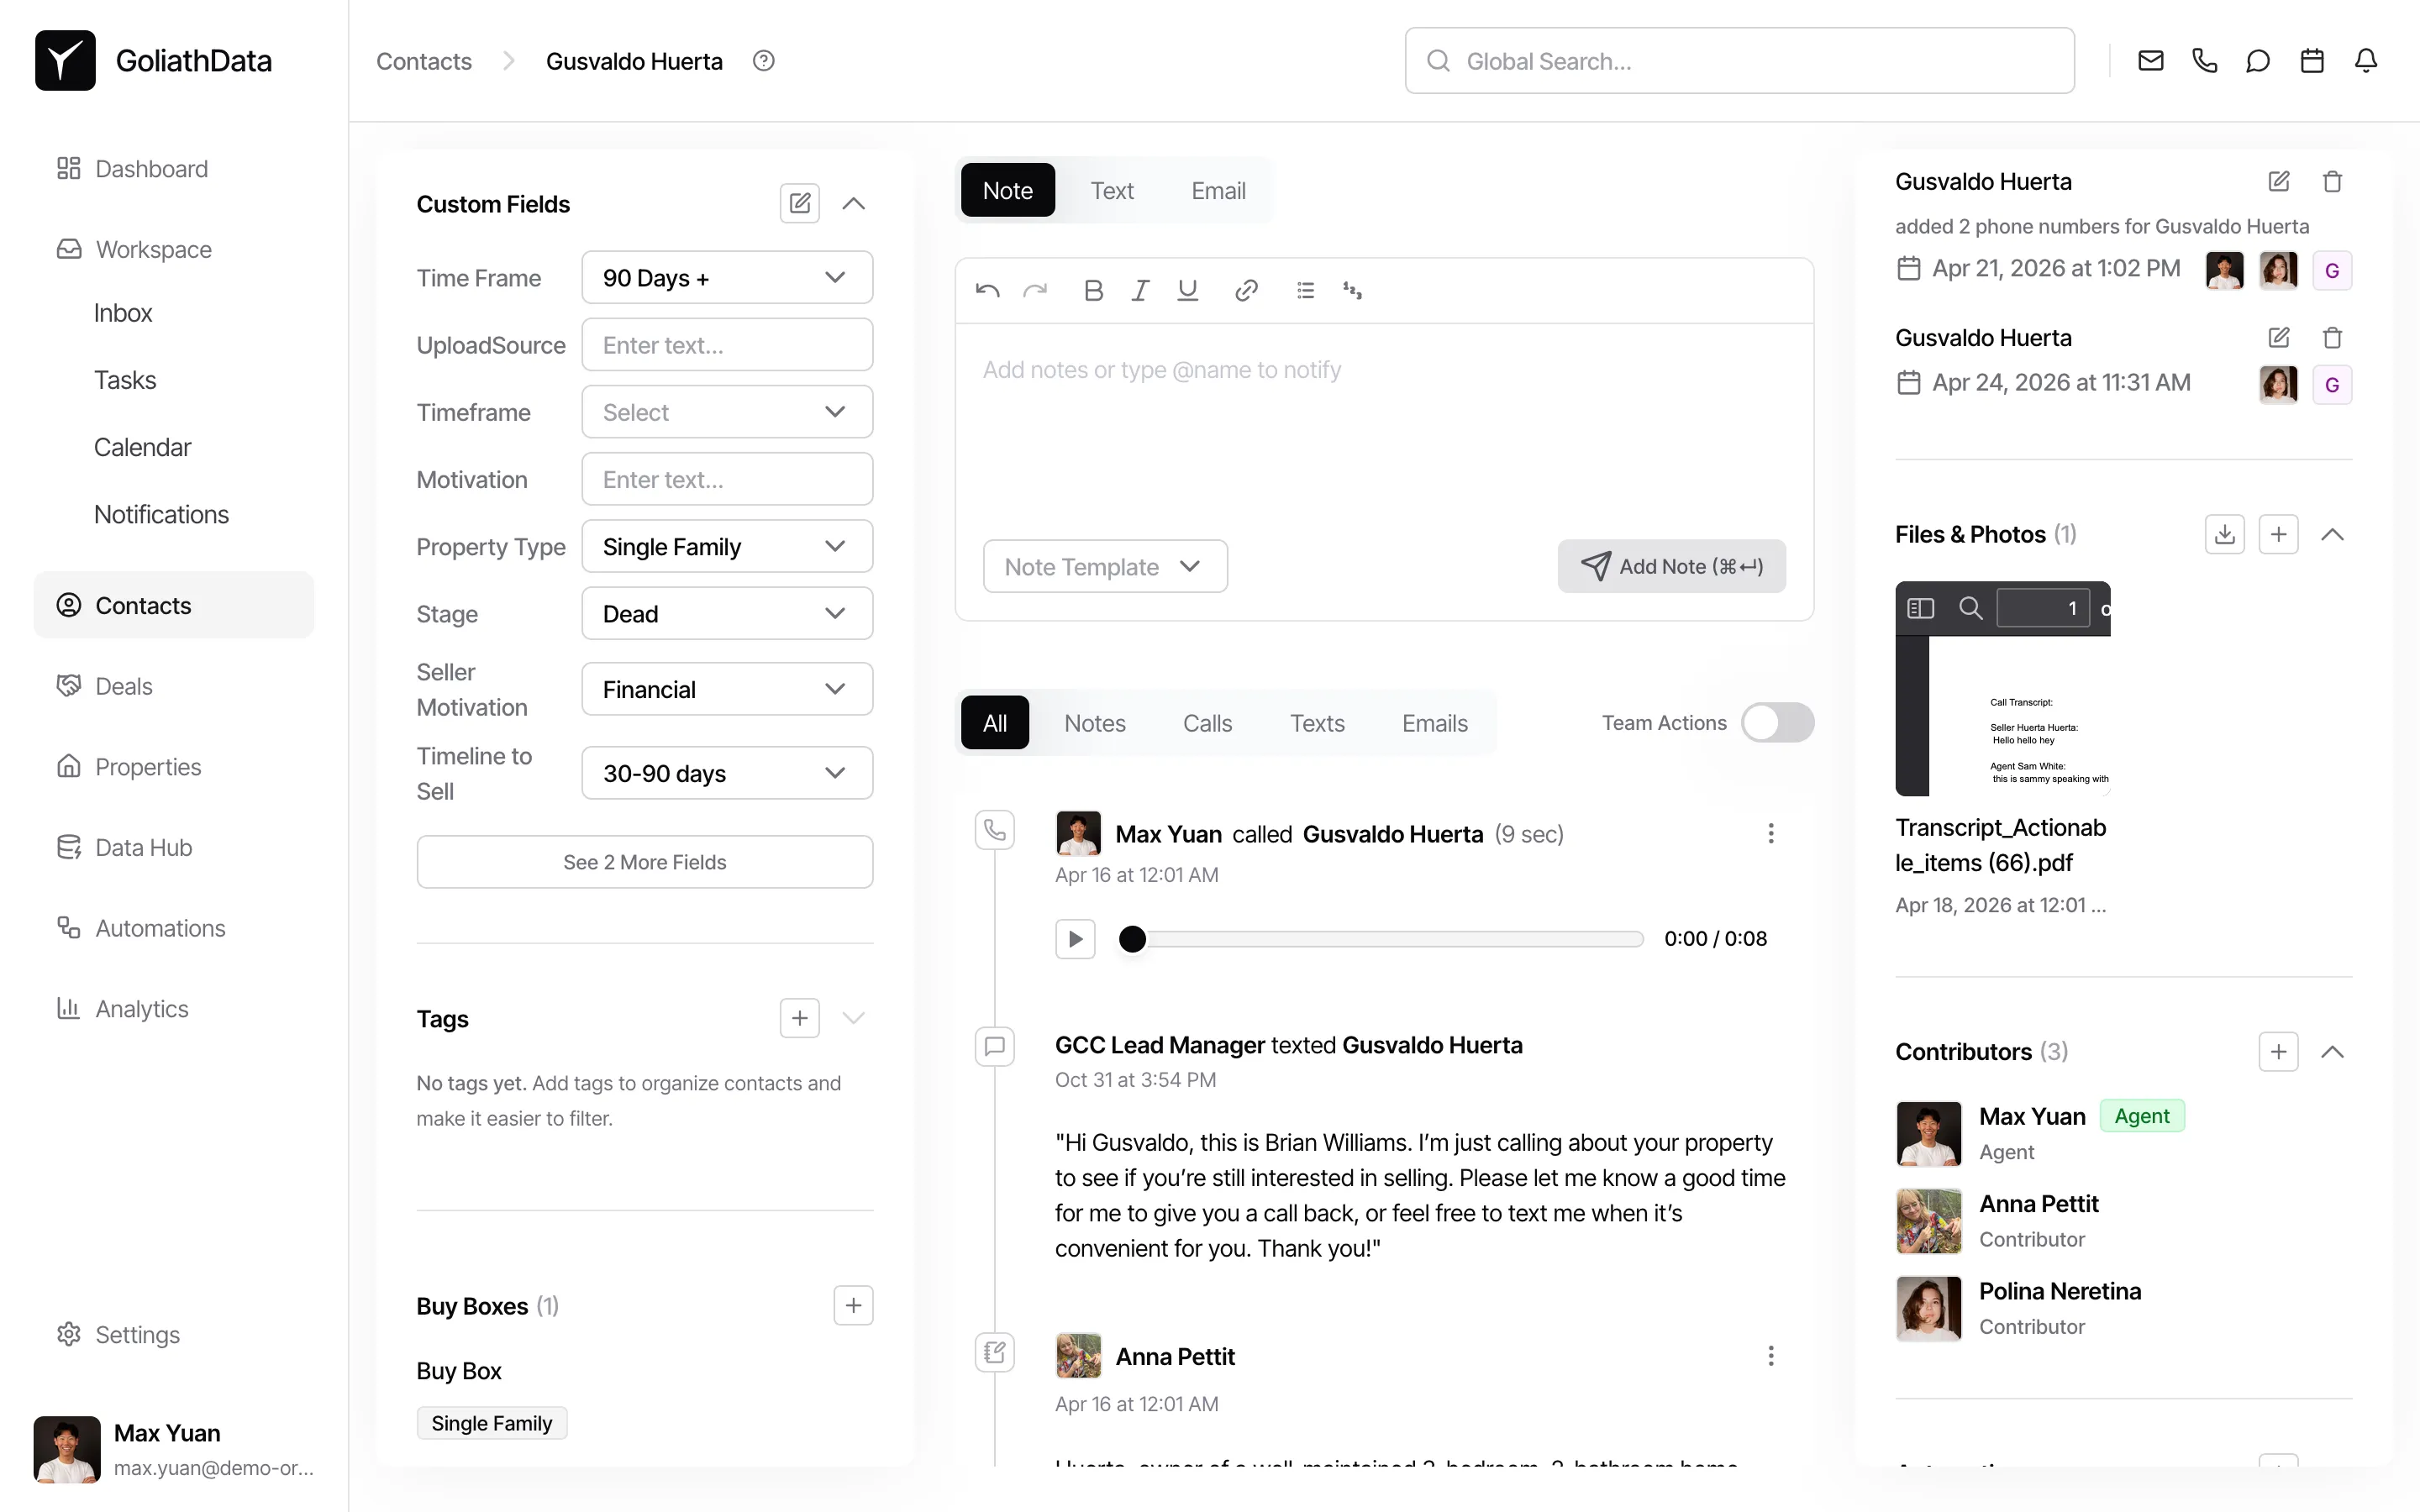Click the Add Note button

click(x=1671, y=567)
